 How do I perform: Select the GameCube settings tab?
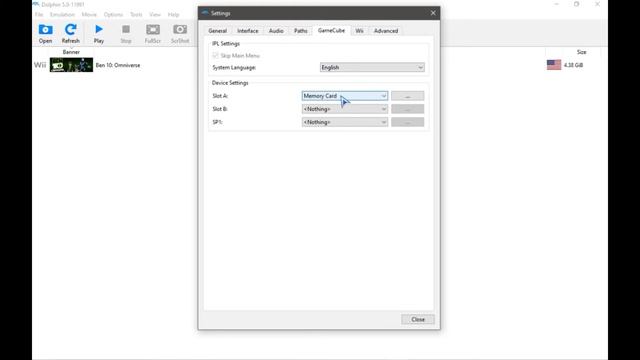pos(331,30)
